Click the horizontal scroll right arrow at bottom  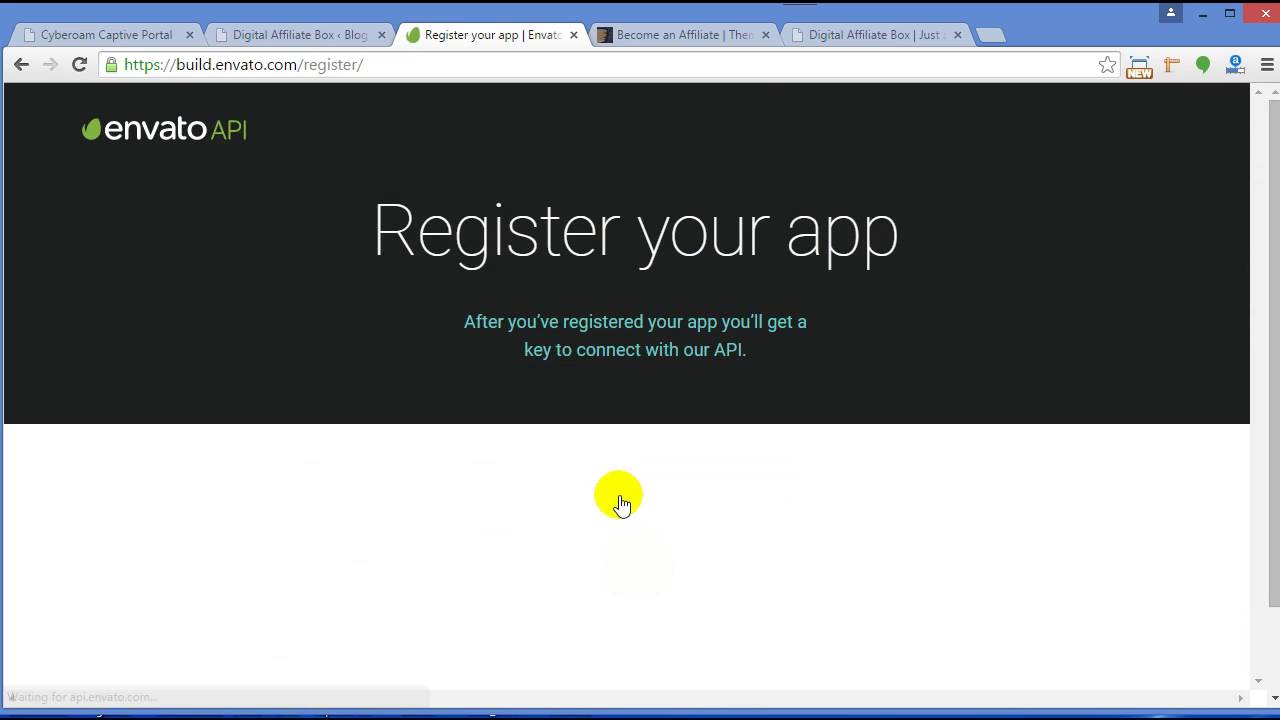tap(1241, 698)
